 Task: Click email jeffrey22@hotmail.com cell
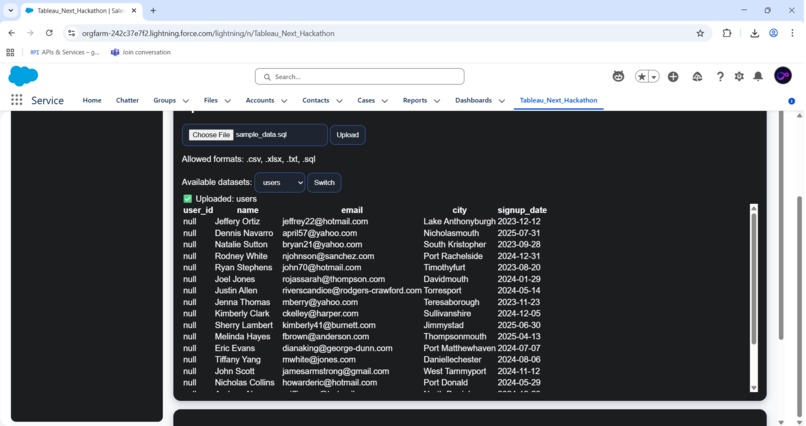pos(325,221)
